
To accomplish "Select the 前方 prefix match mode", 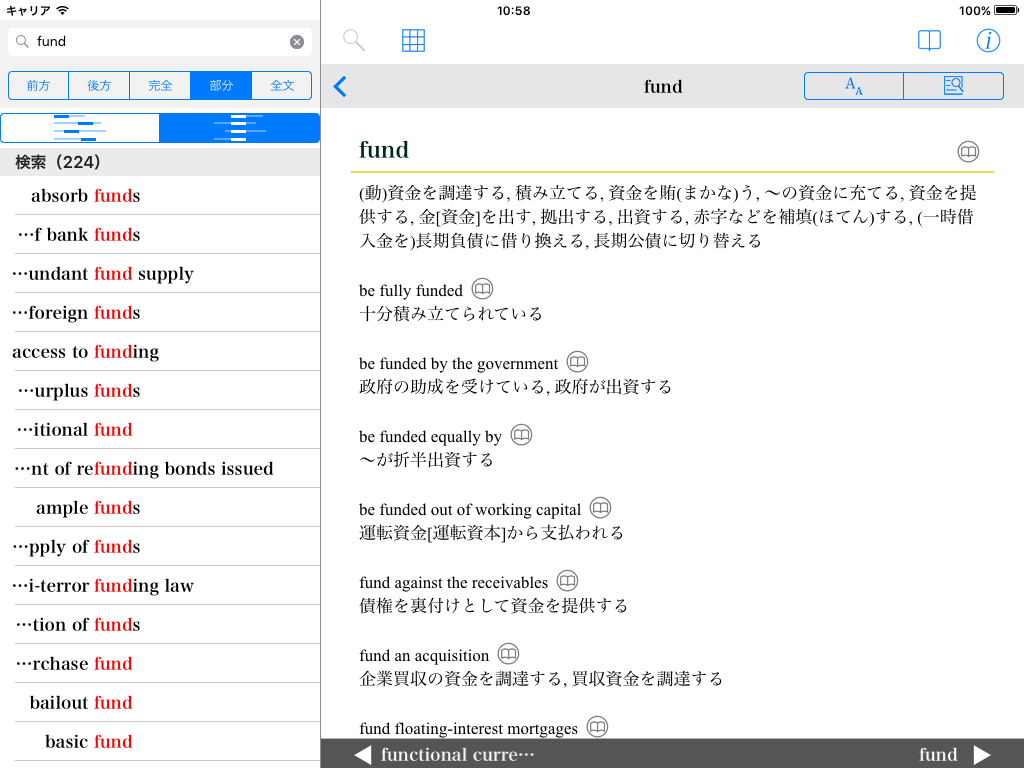I will pyautogui.click(x=39, y=86).
